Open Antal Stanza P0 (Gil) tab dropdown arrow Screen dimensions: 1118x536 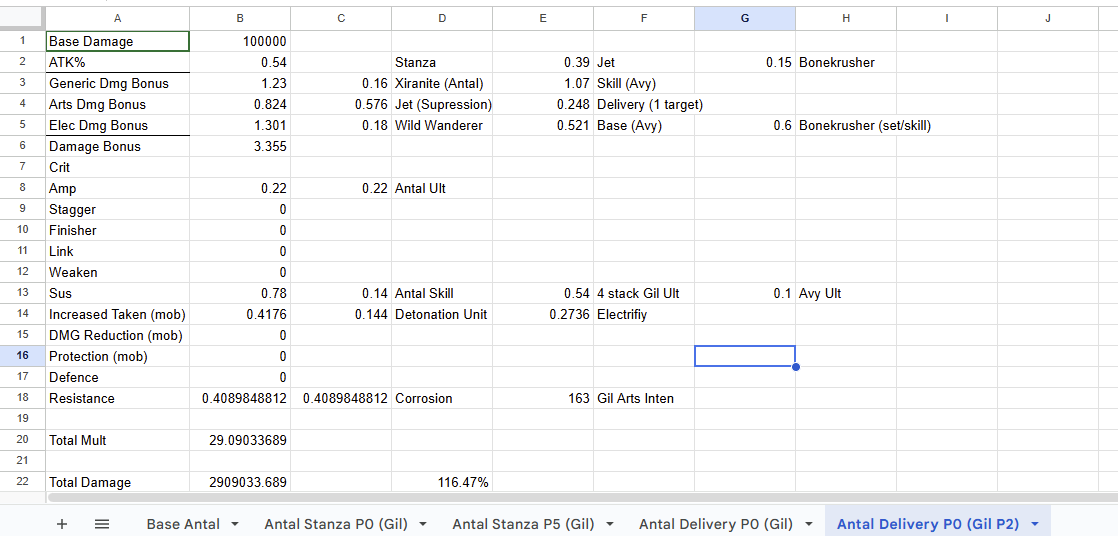tap(423, 525)
